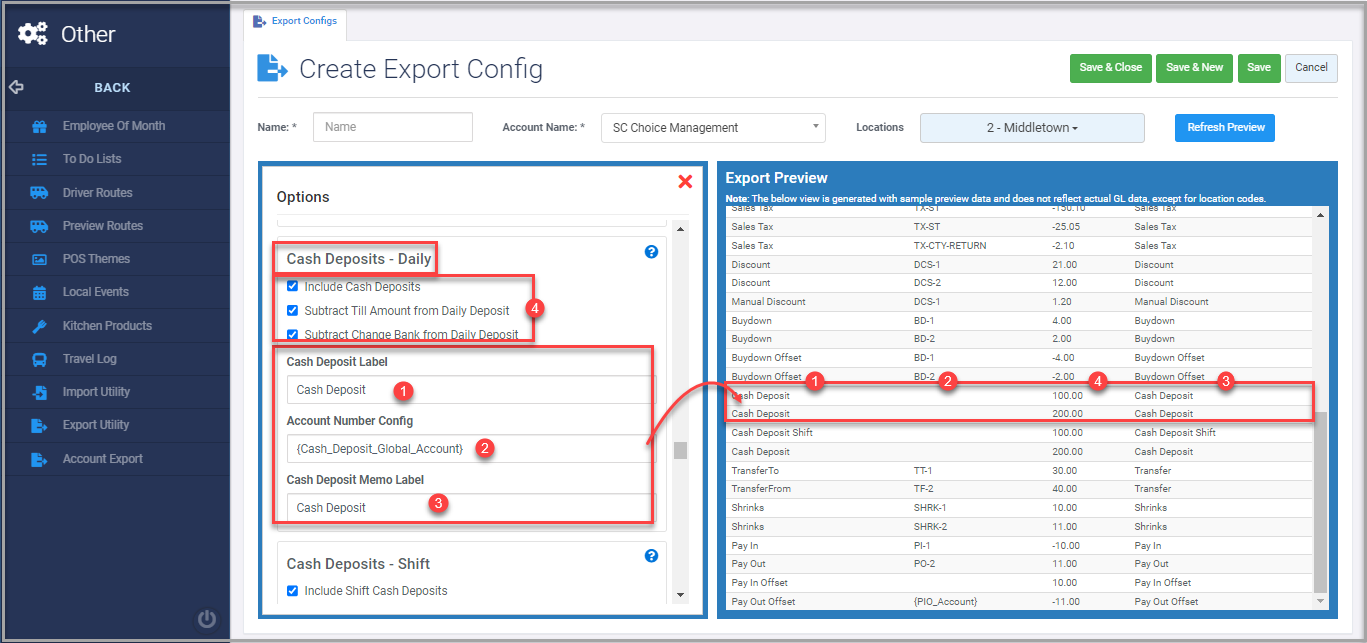This screenshot has height=643, width=1367.
Task: Click the Preview Routes truck icon
Action: coord(39,226)
